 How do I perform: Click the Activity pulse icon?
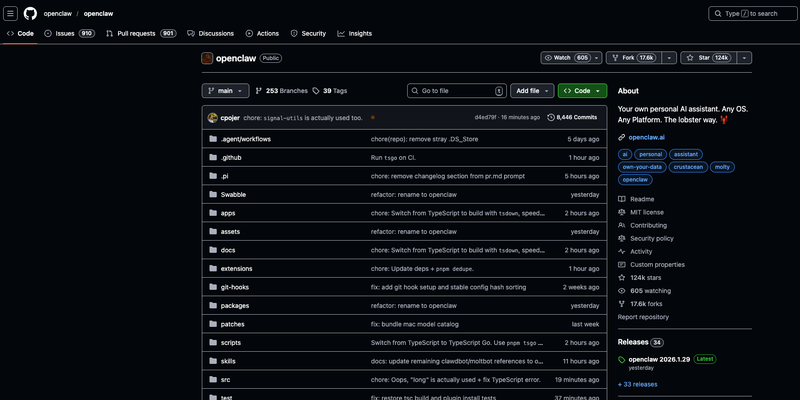pos(621,252)
